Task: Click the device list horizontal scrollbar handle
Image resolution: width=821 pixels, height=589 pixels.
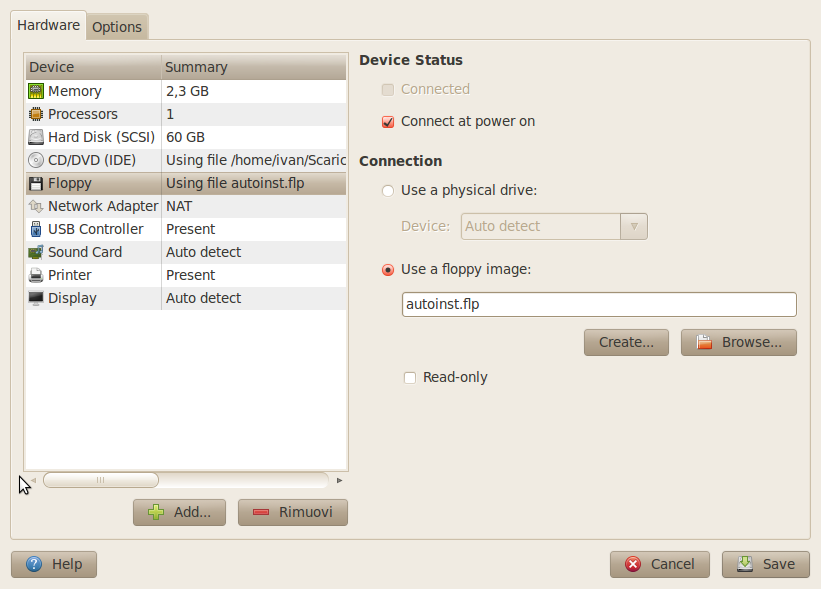Action: [101, 480]
